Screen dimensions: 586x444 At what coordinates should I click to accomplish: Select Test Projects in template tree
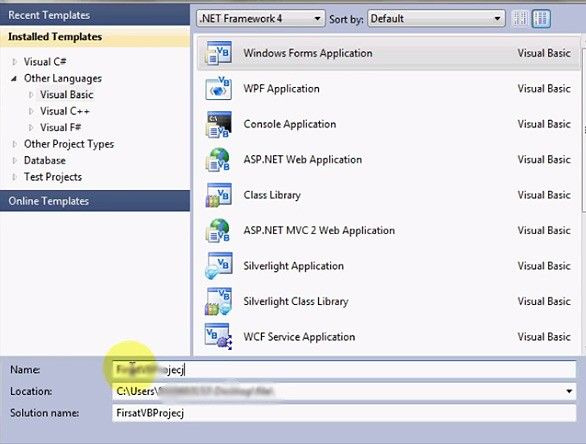tap(53, 177)
